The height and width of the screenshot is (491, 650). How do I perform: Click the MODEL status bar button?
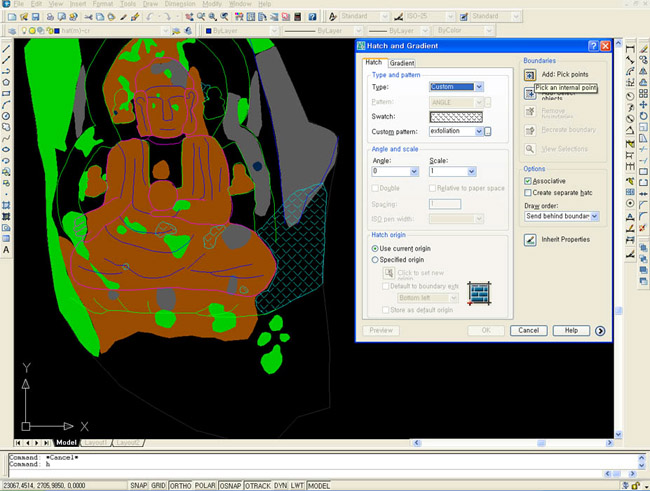[x=318, y=485]
